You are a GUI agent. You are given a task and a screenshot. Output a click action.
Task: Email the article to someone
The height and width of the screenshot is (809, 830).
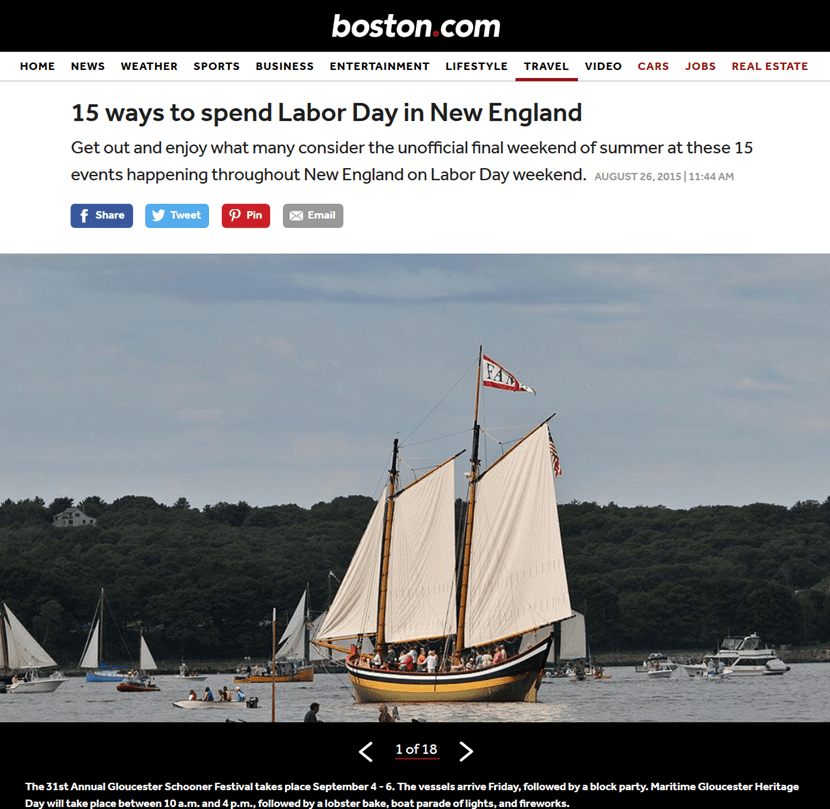pos(313,215)
